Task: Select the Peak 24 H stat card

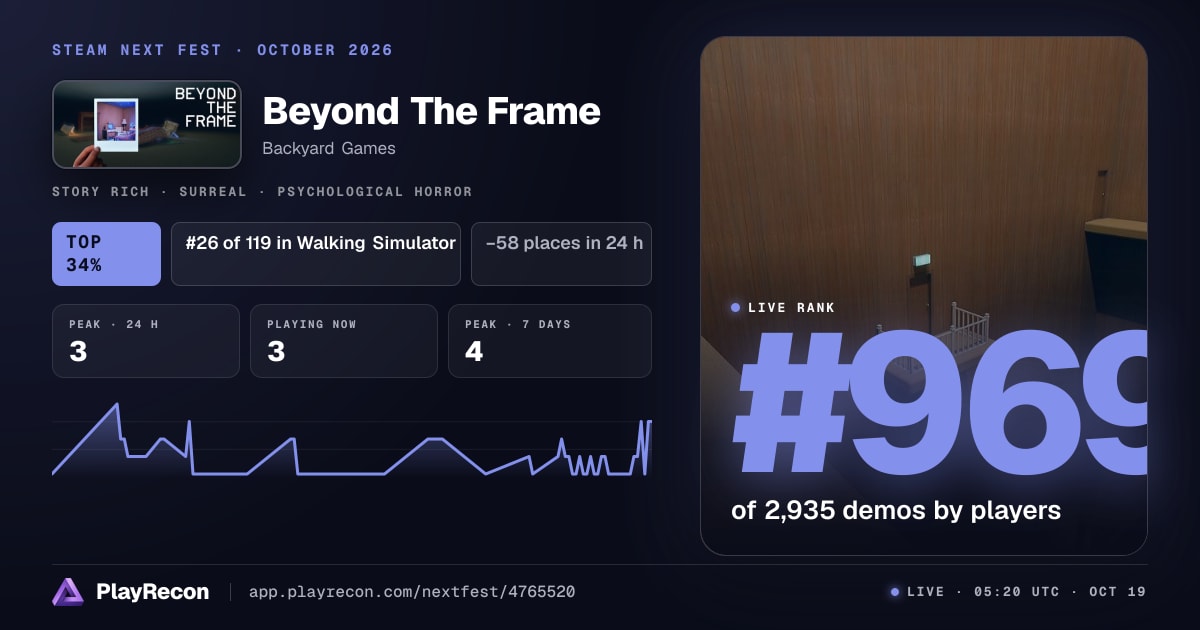Action: pyautogui.click(x=146, y=341)
